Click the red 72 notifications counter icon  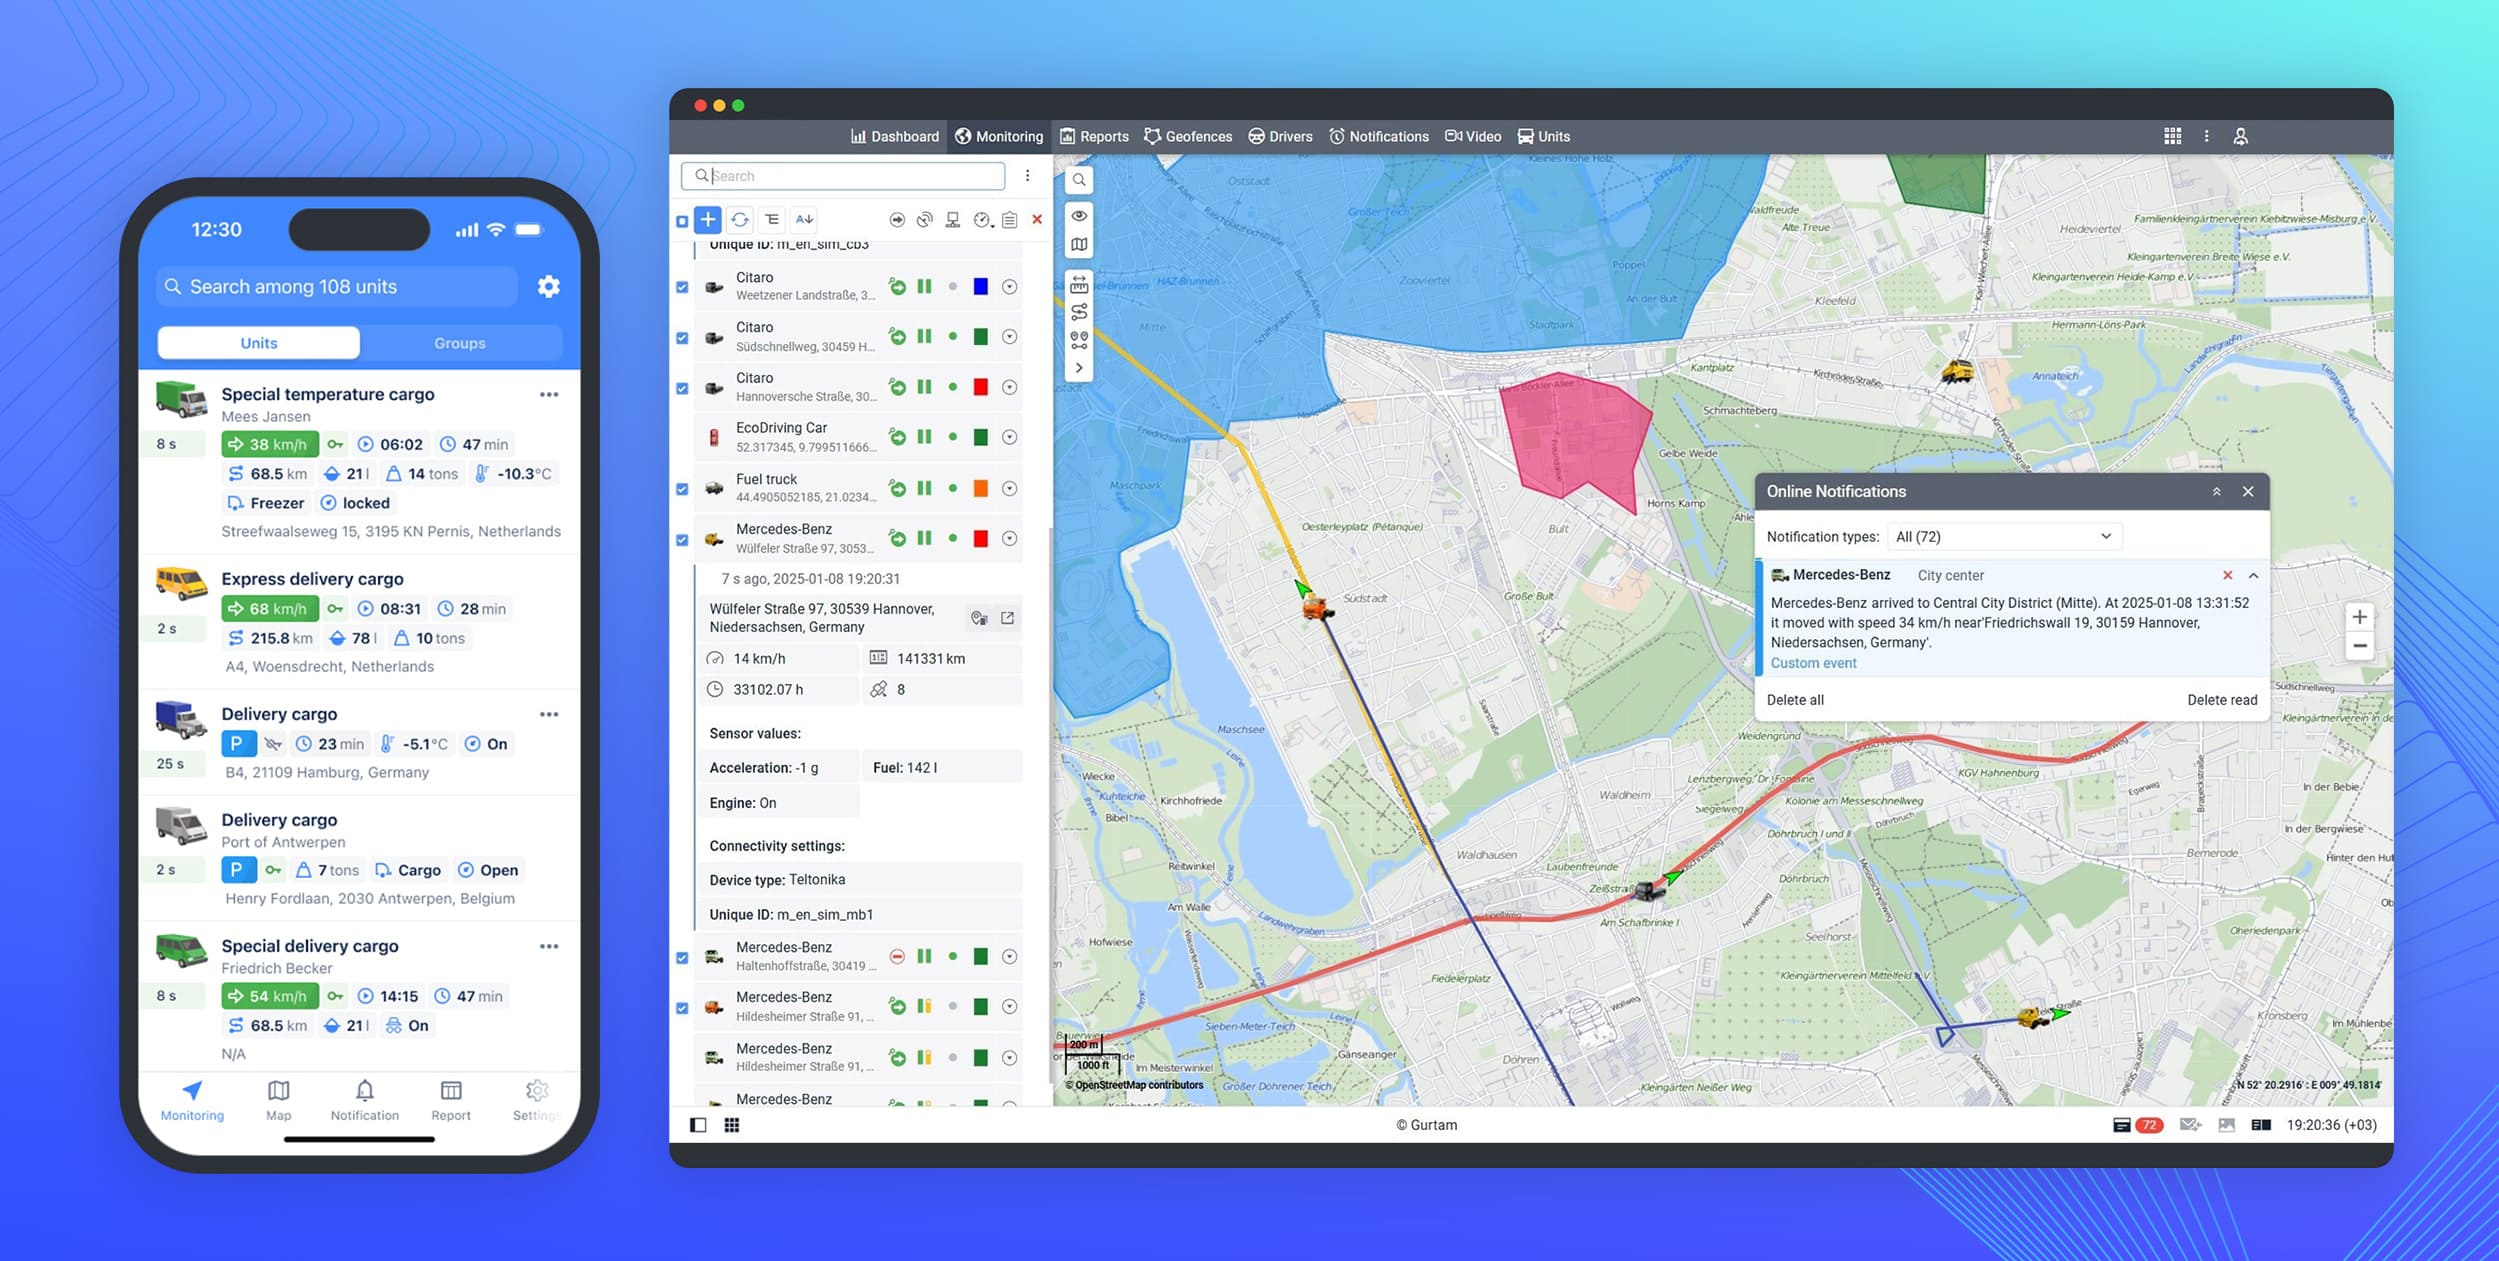[2148, 1125]
